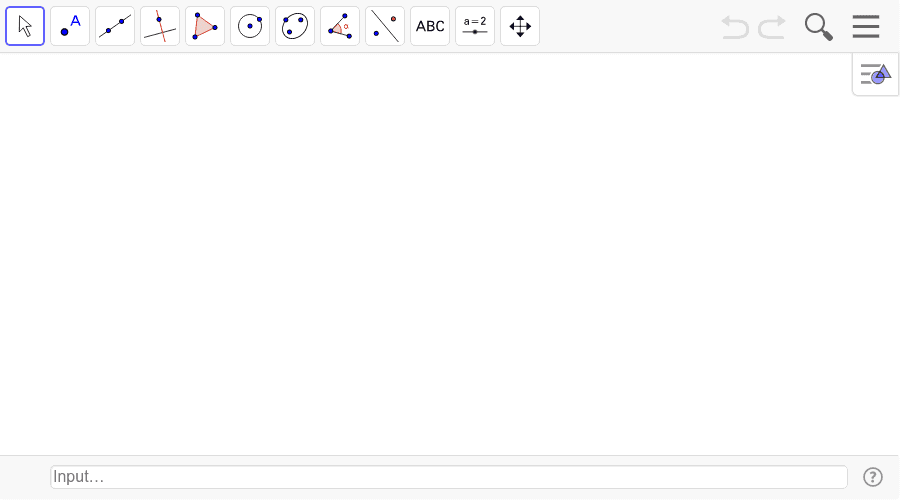Open the input help question mark
Image resolution: width=900 pixels, height=500 pixels.
(x=873, y=477)
